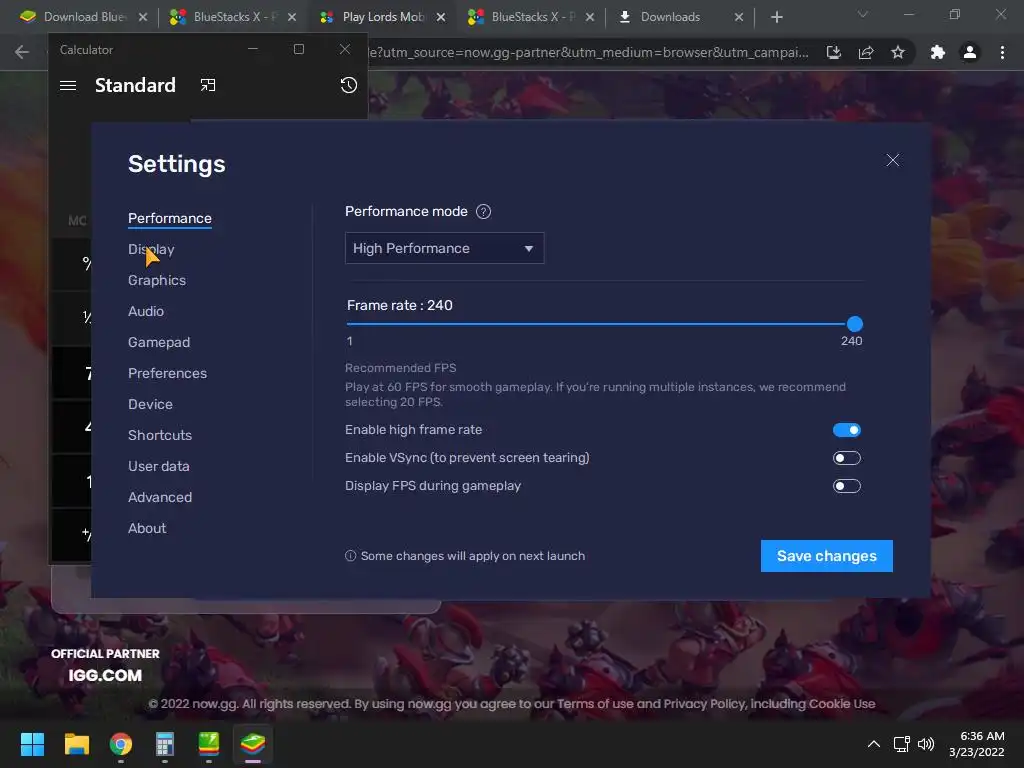Open File Explorer from the taskbar
1024x768 pixels.
tap(76, 744)
